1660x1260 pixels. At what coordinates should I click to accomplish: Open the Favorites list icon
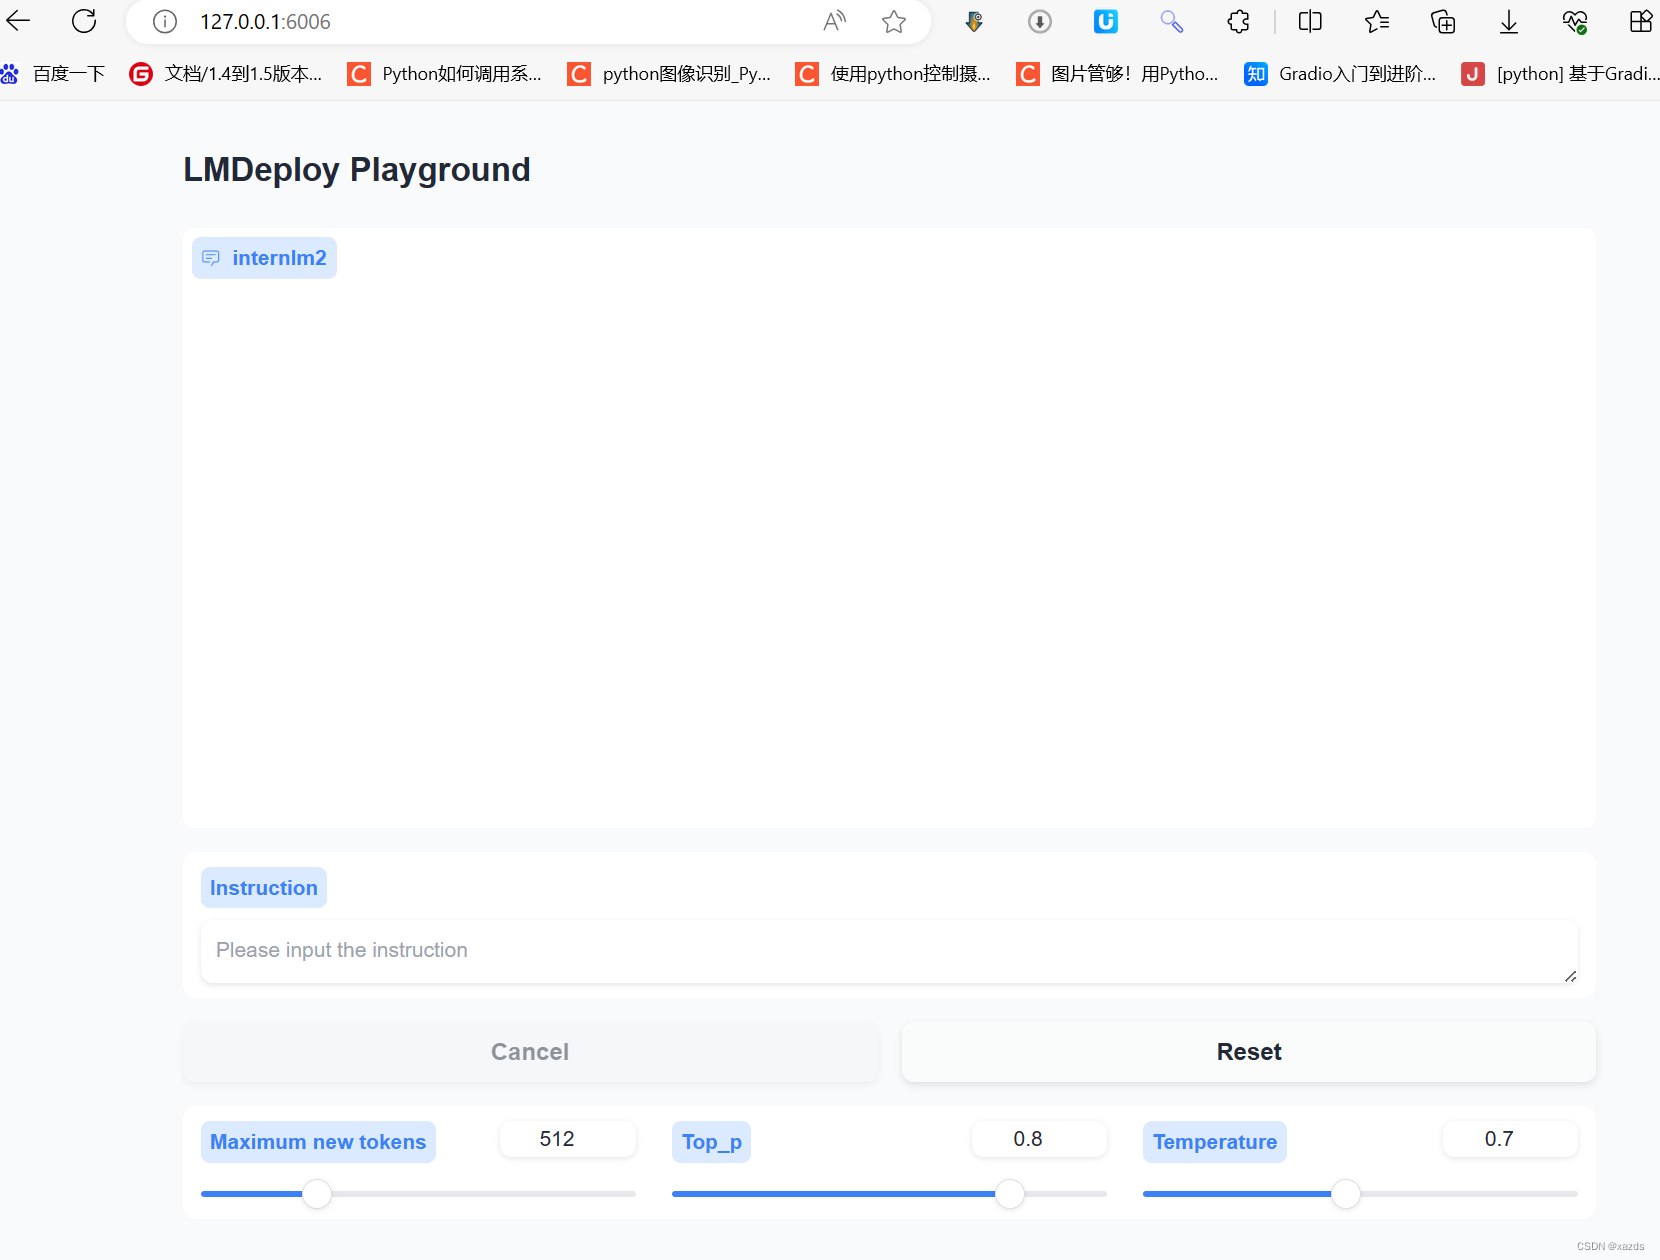pyautogui.click(x=1377, y=22)
